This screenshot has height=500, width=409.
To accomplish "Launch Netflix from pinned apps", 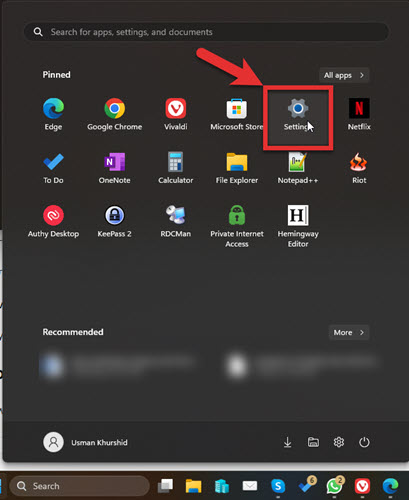I will (x=359, y=114).
